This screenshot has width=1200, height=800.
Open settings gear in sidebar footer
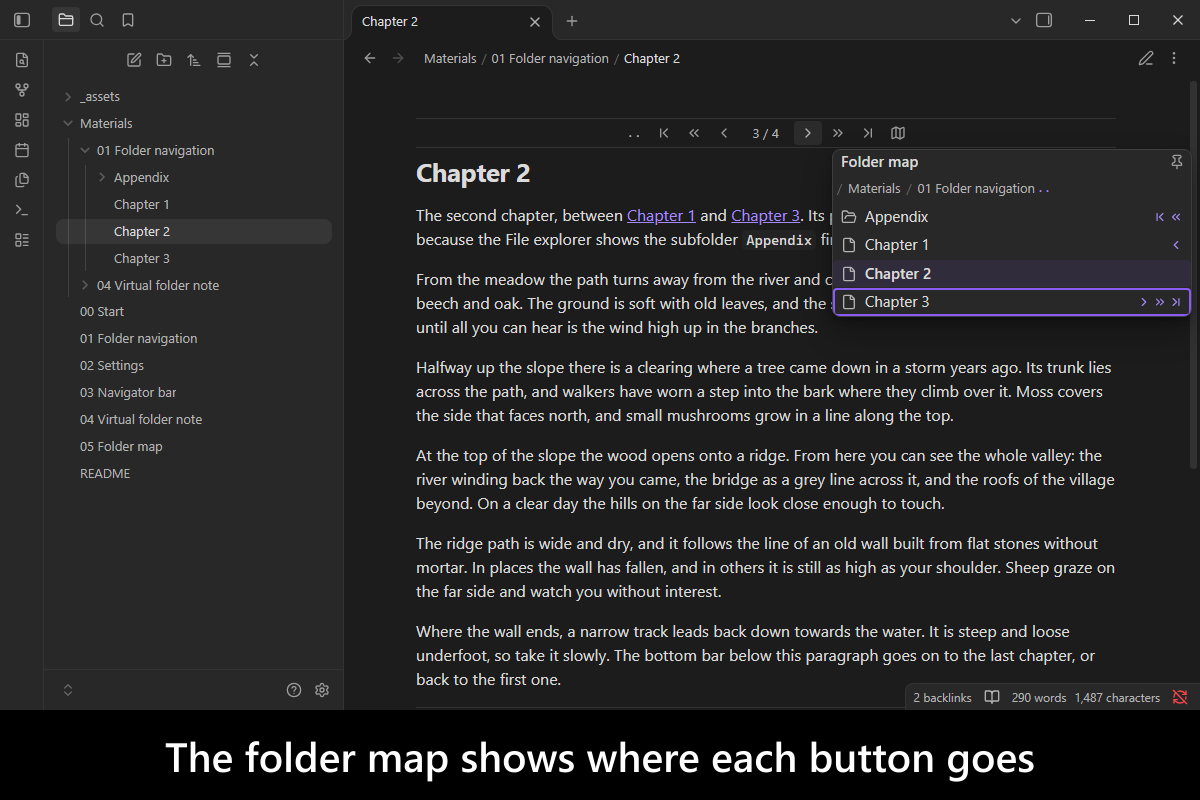[322, 690]
